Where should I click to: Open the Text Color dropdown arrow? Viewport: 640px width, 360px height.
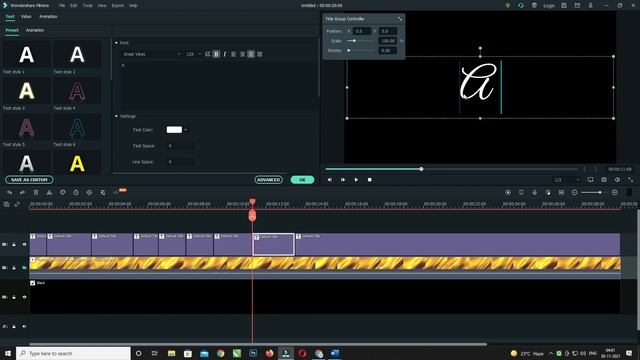click(x=186, y=130)
